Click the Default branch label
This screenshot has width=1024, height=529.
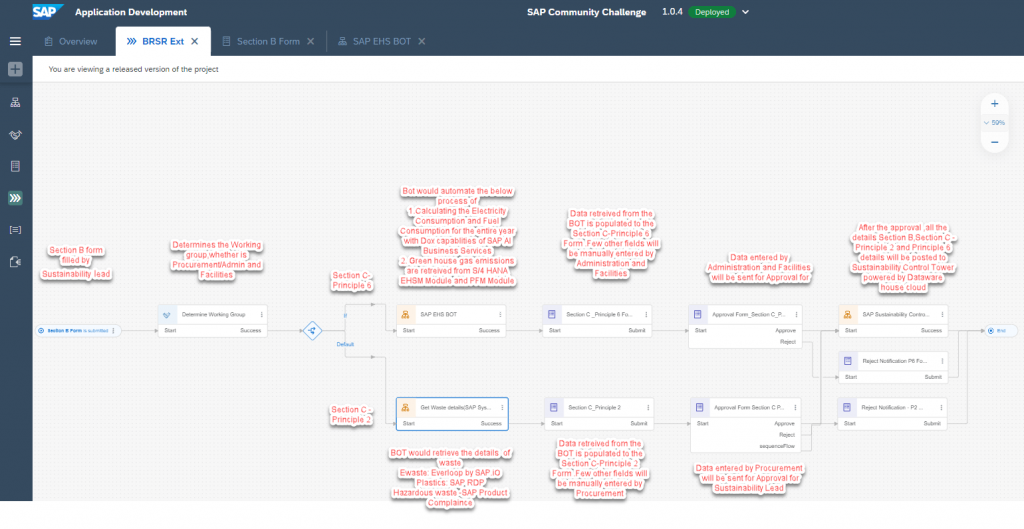pos(345,344)
